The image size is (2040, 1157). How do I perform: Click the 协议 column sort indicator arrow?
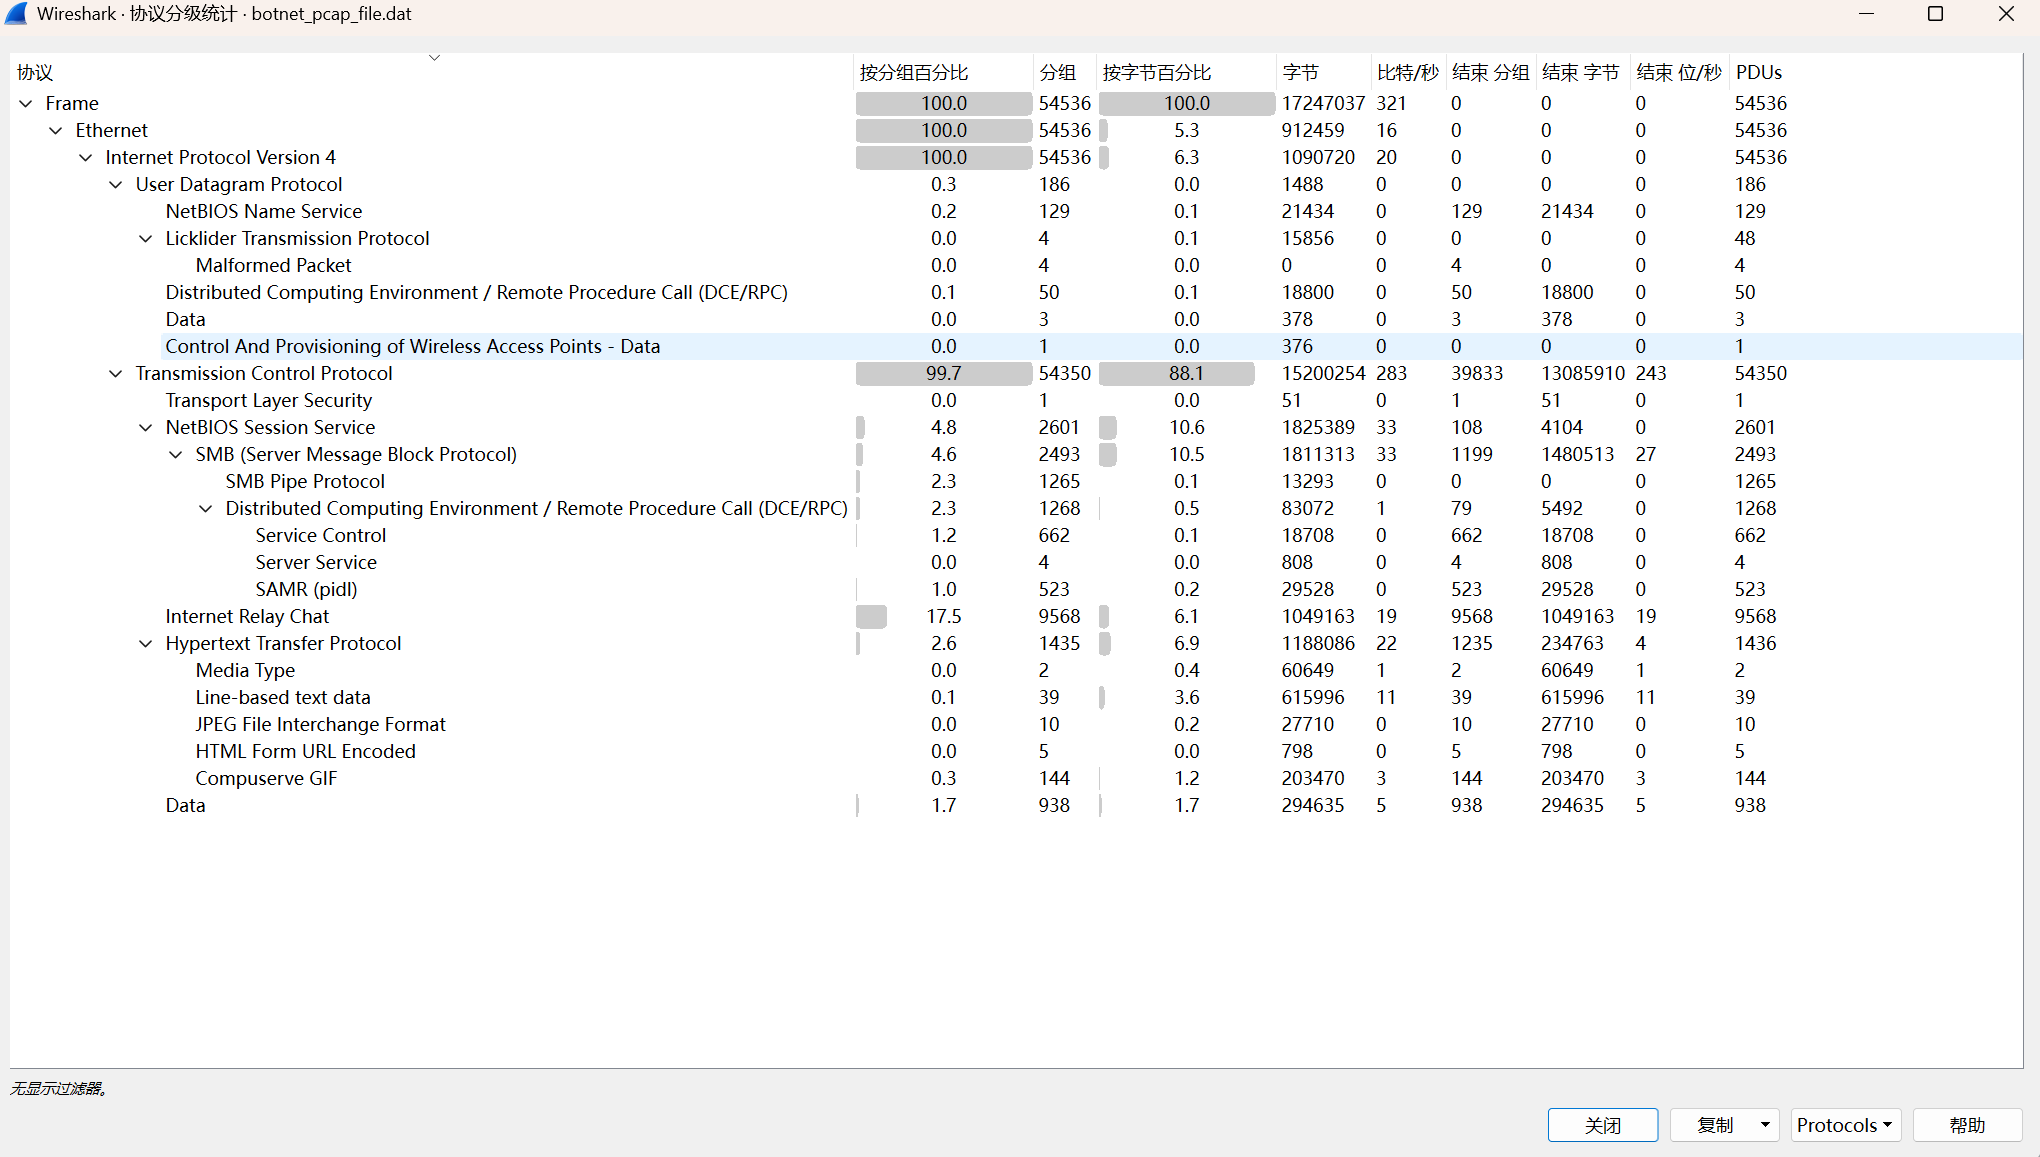click(x=434, y=58)
